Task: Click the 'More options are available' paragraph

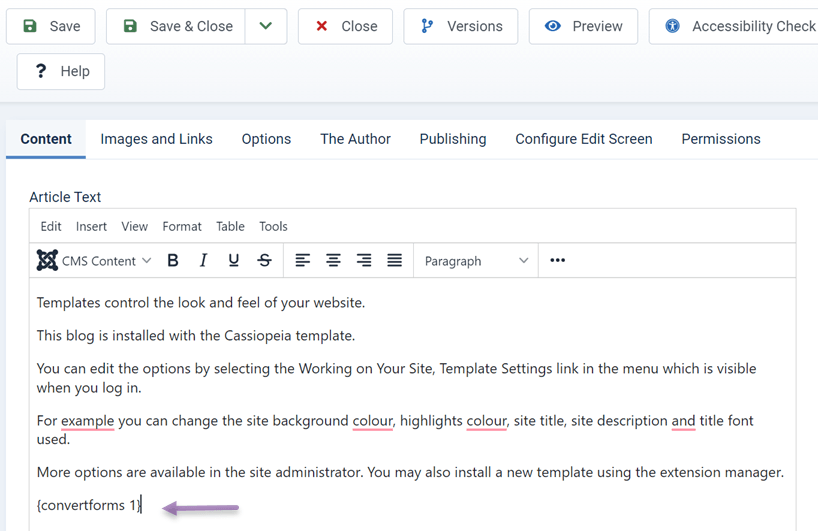Action: coord(410,473)
